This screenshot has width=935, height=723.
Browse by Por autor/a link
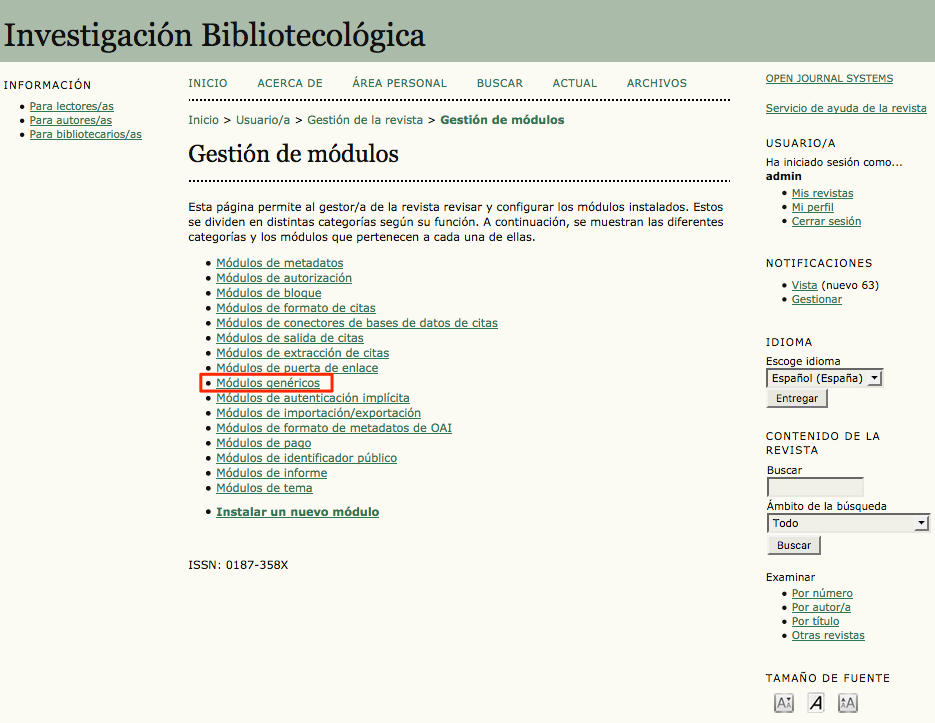821,607
